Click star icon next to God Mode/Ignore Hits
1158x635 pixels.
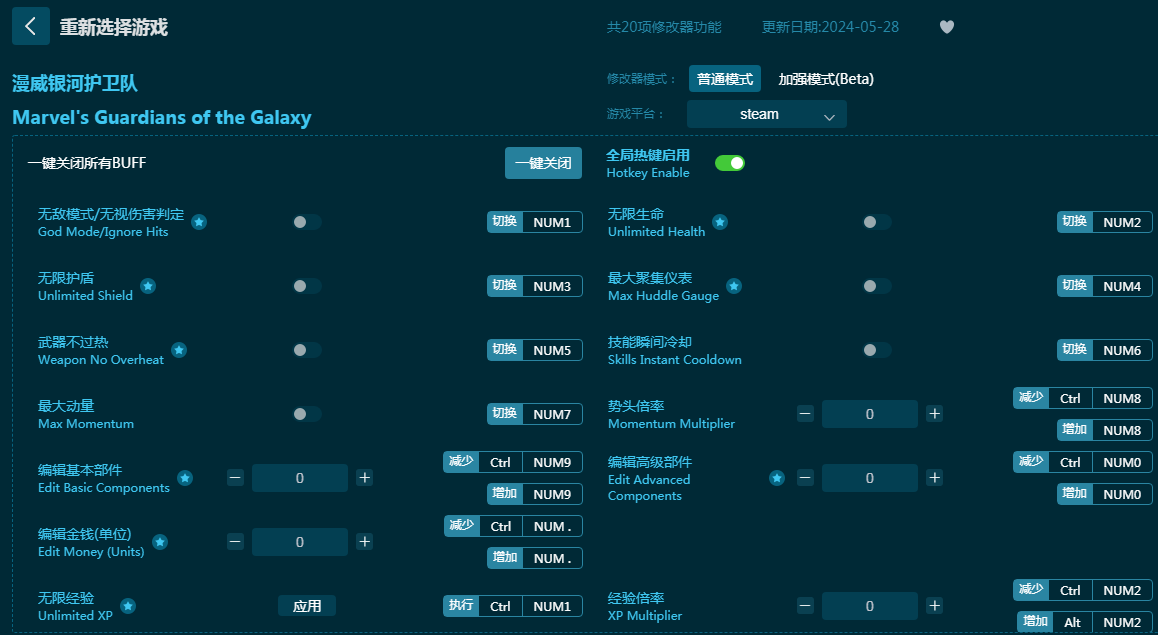coord(199,222)
